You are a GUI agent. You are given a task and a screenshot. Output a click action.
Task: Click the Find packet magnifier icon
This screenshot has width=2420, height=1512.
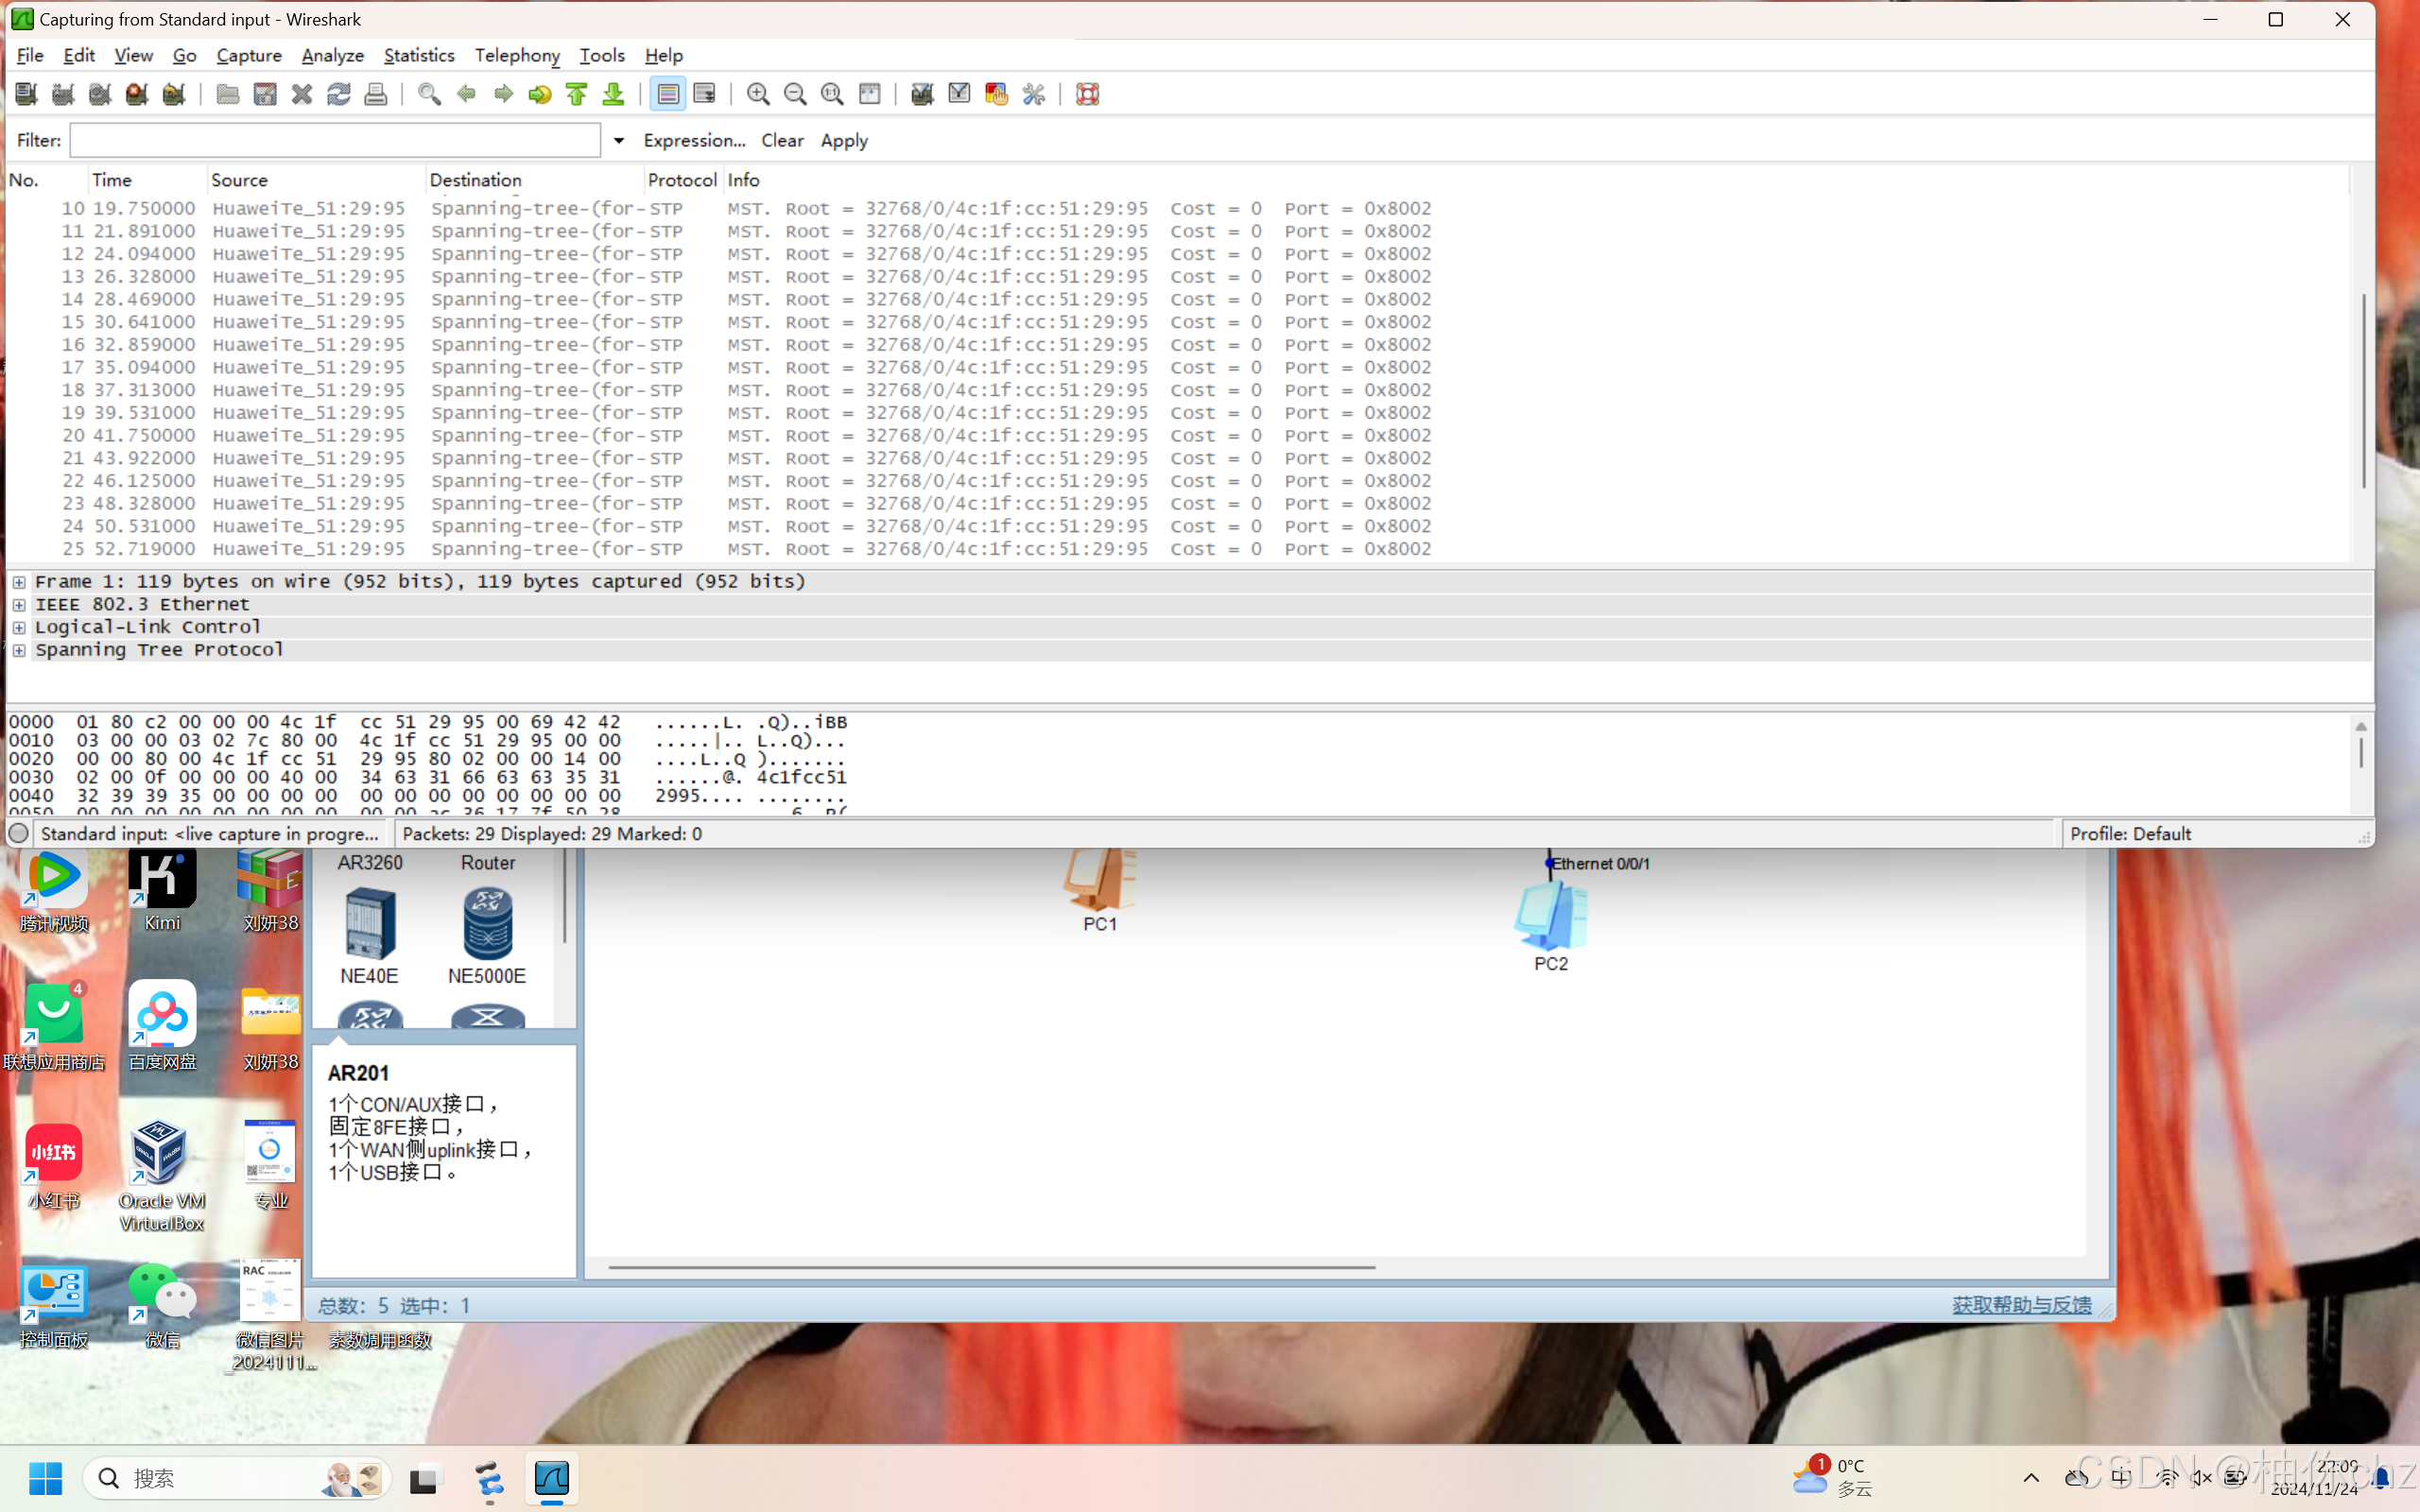click(429, 94)
